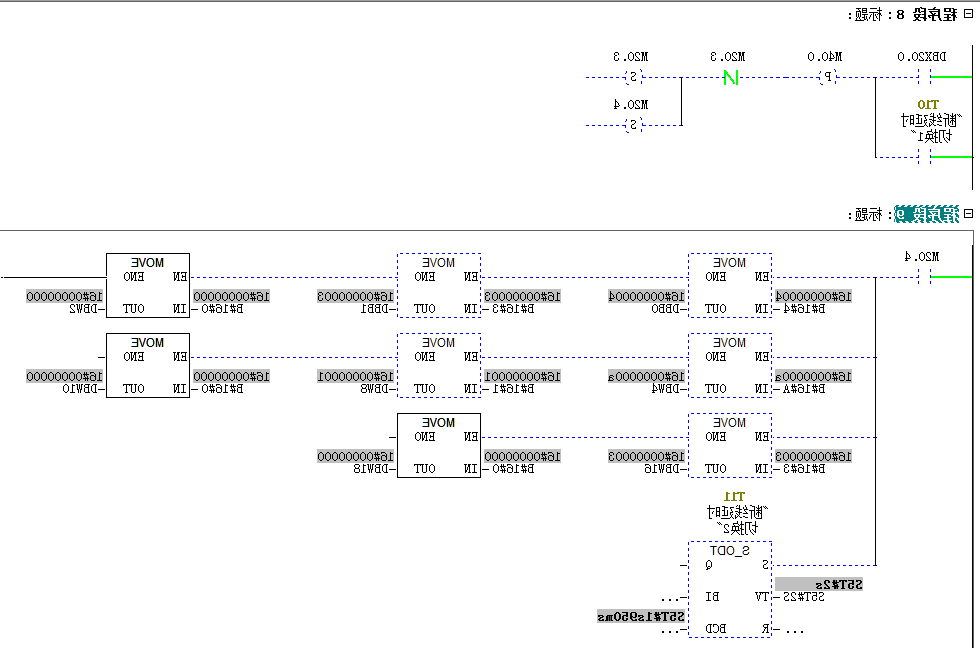Click B#16#0 input of the DBW2 MOVE
The image size is (980, 648).
[x=222, y=309]
